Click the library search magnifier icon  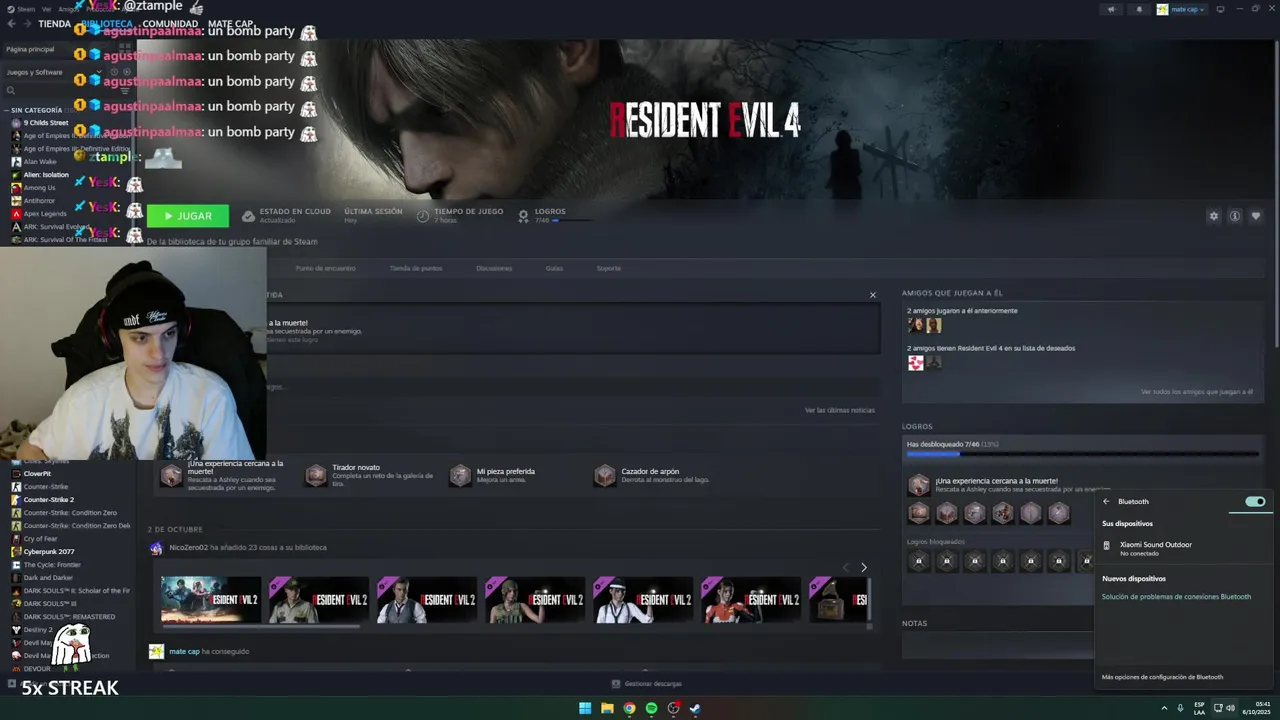click(11, 91)
